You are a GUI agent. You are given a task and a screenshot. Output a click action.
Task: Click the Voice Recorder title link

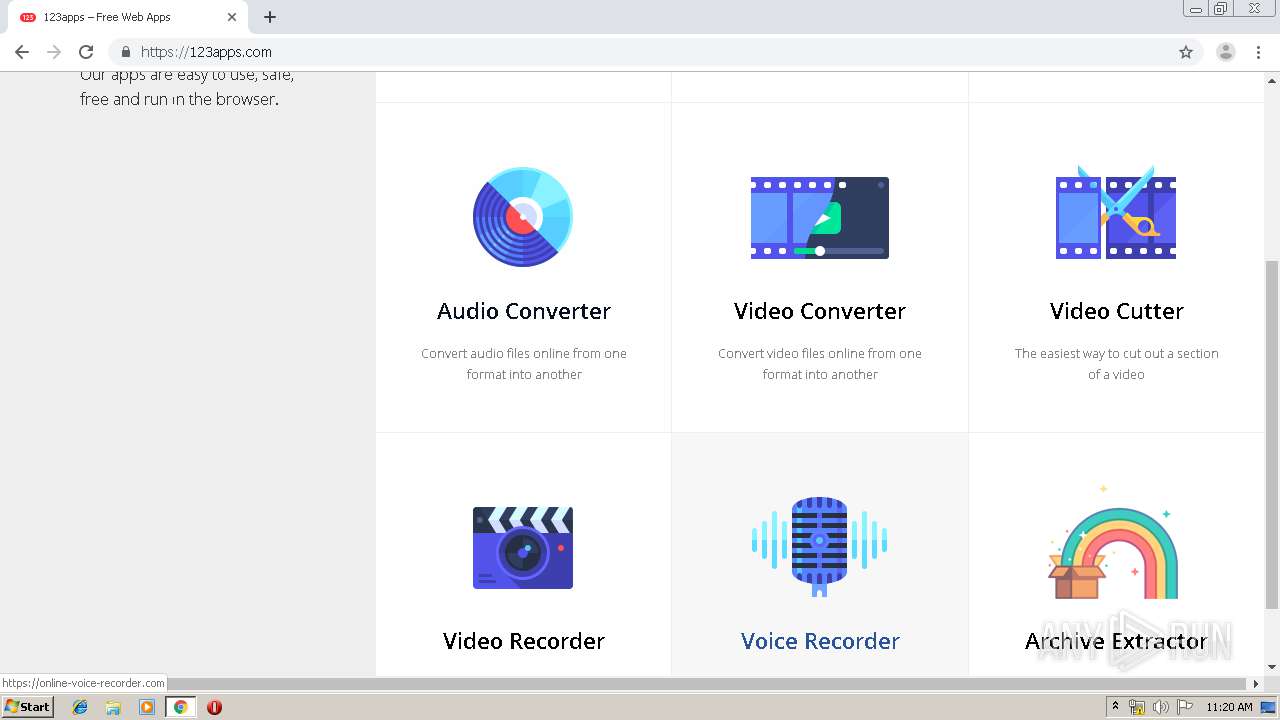[820, 641]
